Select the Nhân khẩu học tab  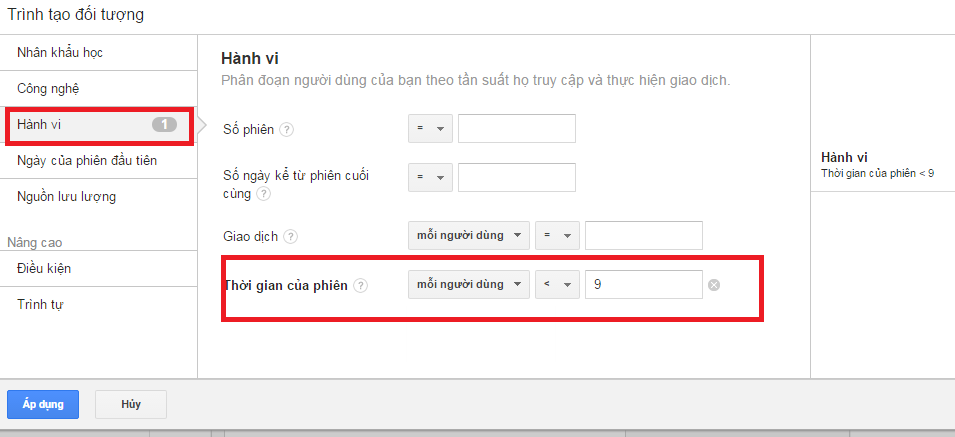(x=60, y=52)
